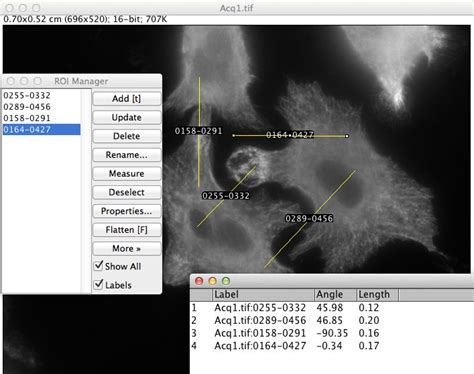Screen dimensions: 474x374
Task: Click the 0289-0456 label on image
Action: tap(309, 218)
